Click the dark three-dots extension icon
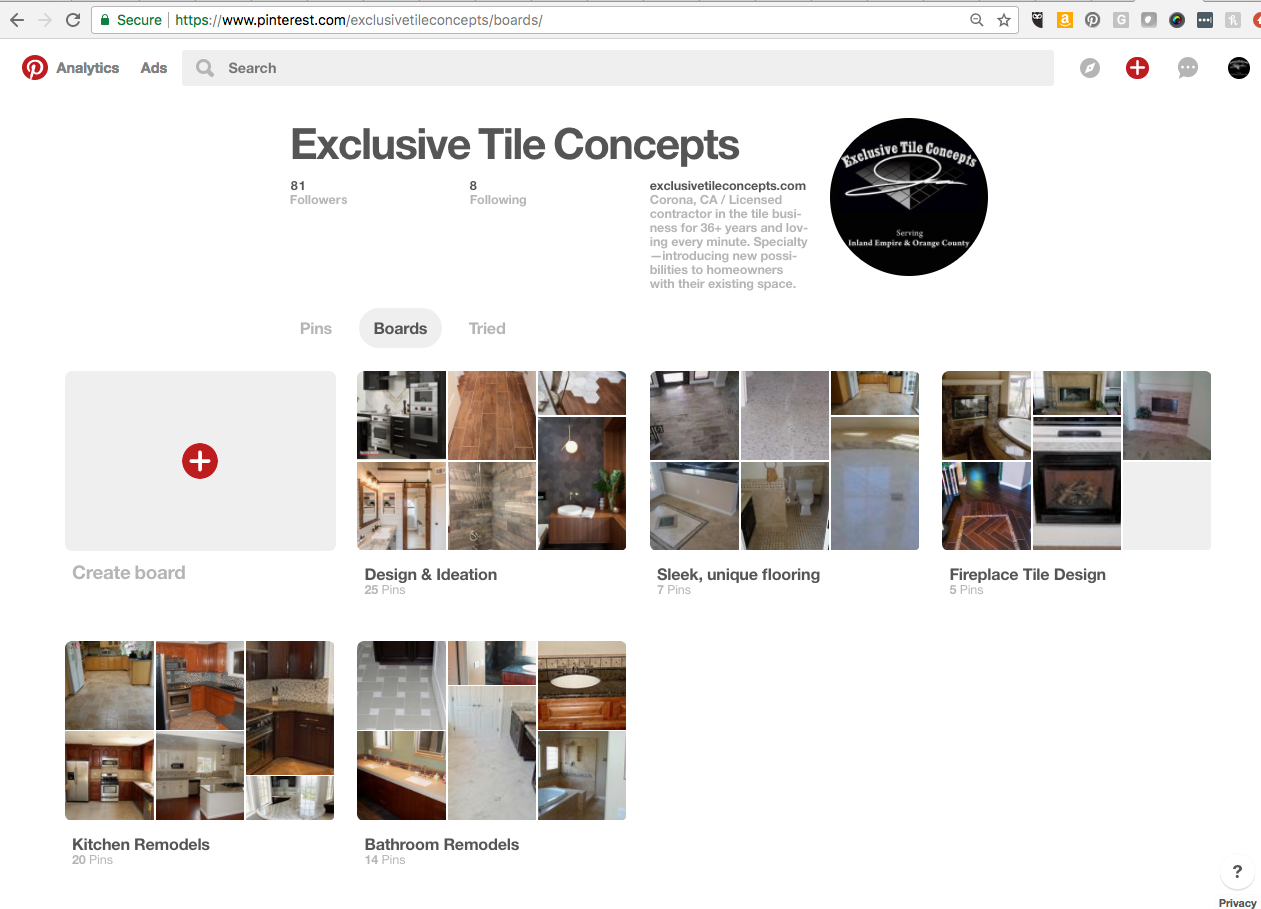Image resolution: width=1261 pixels, height=909 pixels. click(x=1205, y=20)
